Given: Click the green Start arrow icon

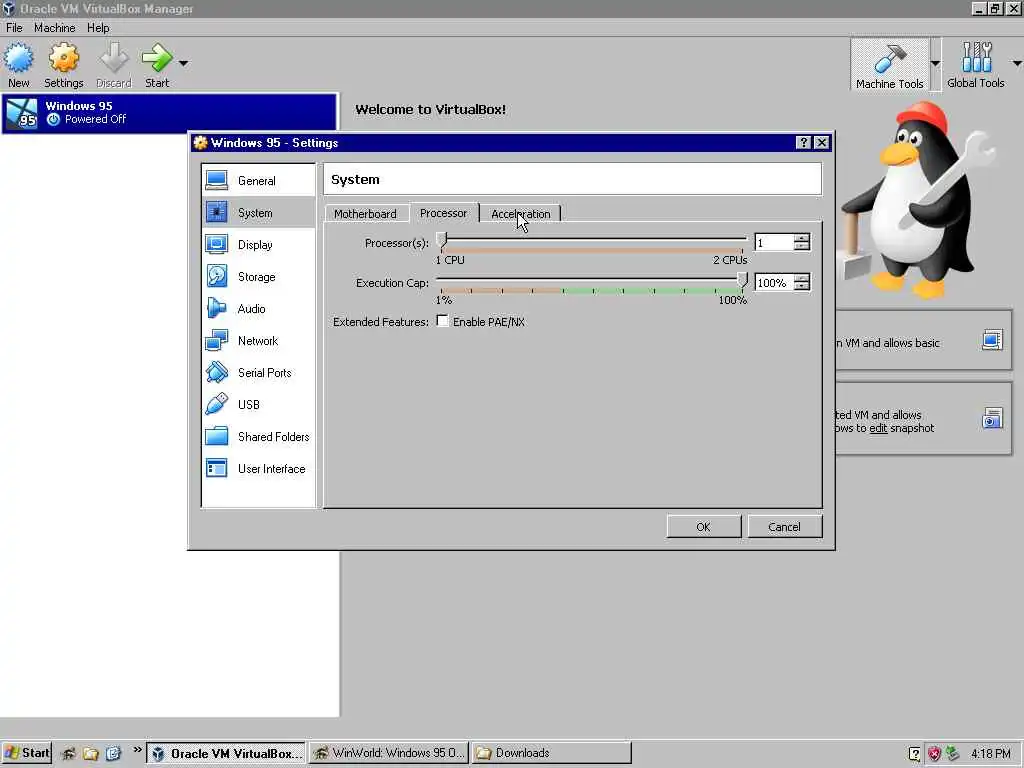Looking at the screenshot, I should click(157, 58).
